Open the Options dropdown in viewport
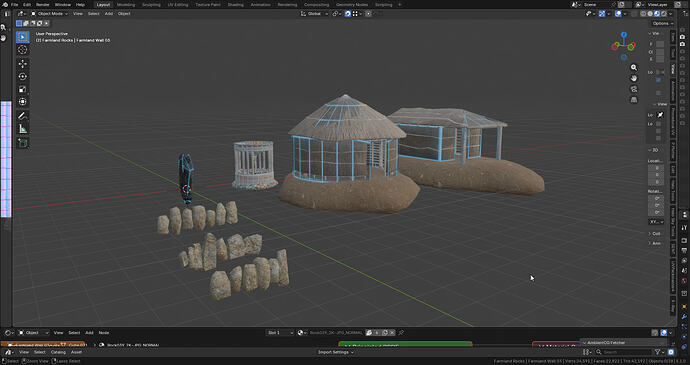 pyautogui.click(x=663, y=23)
